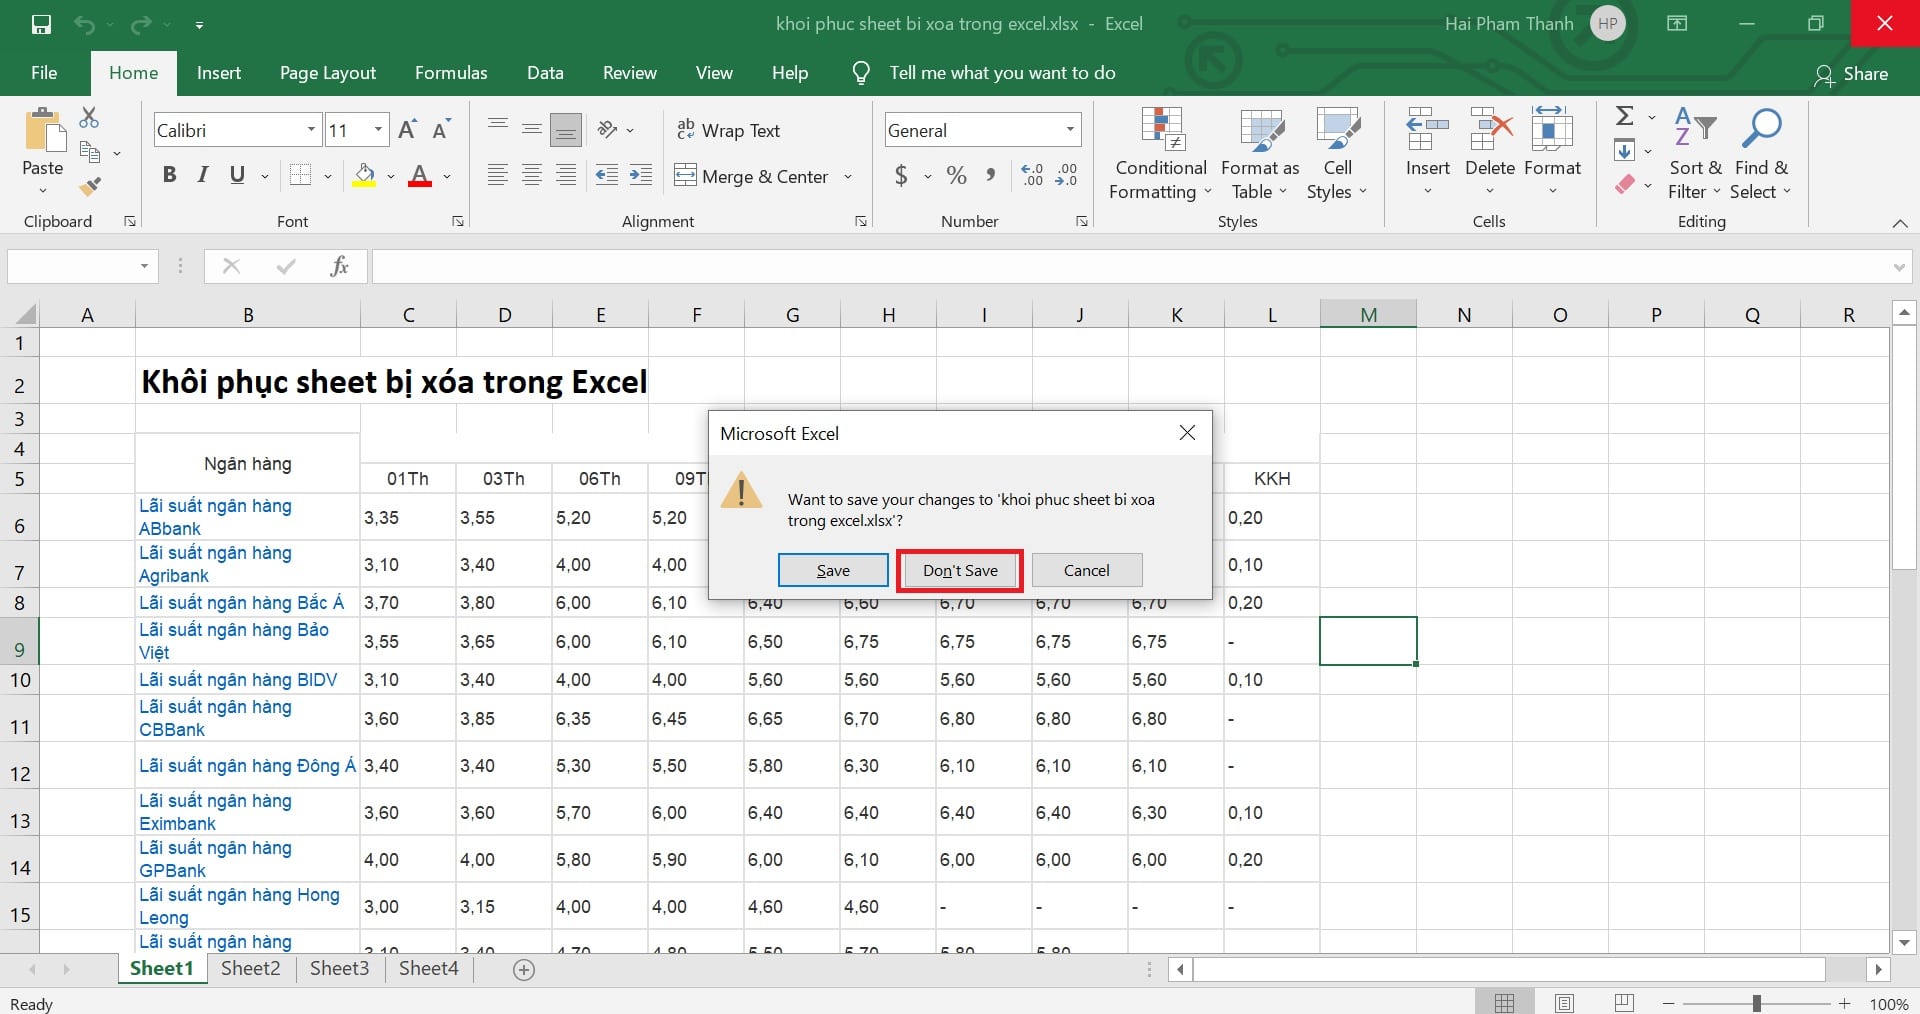Open the Cell Styles dropdown
1920x1014 pixels.
(1337, 153)
